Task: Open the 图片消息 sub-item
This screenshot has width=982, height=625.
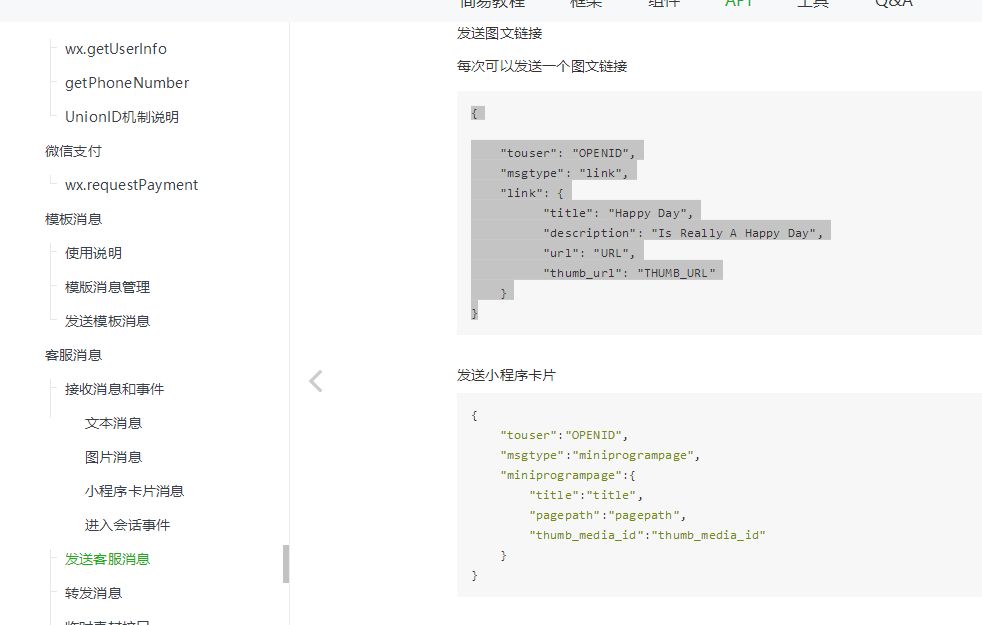Action: coord(113,457)
